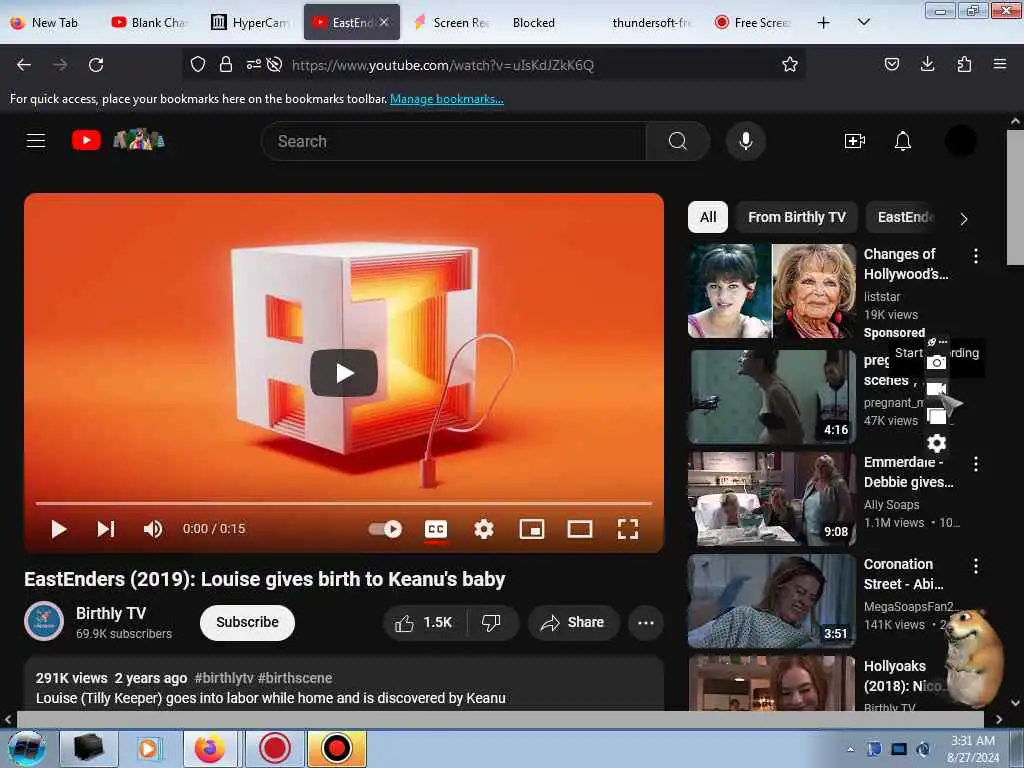Open a new browser tab with plus
Image resolution: width=1024 pixels, height=768 pixels.
(824, 23)
